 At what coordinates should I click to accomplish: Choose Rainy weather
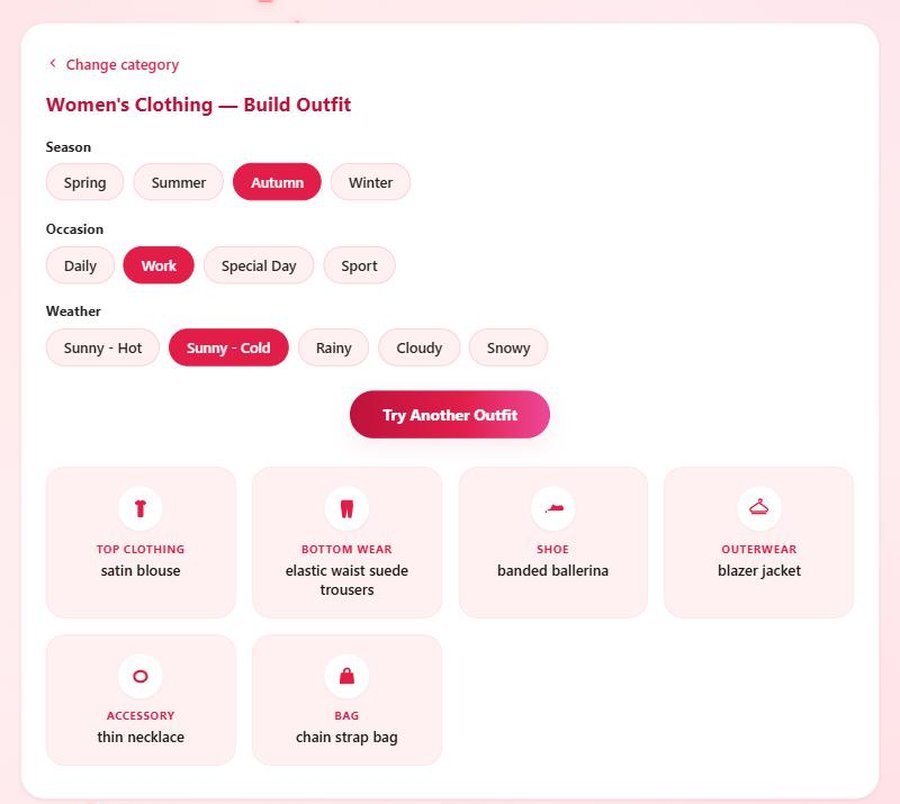coord(333,348)
